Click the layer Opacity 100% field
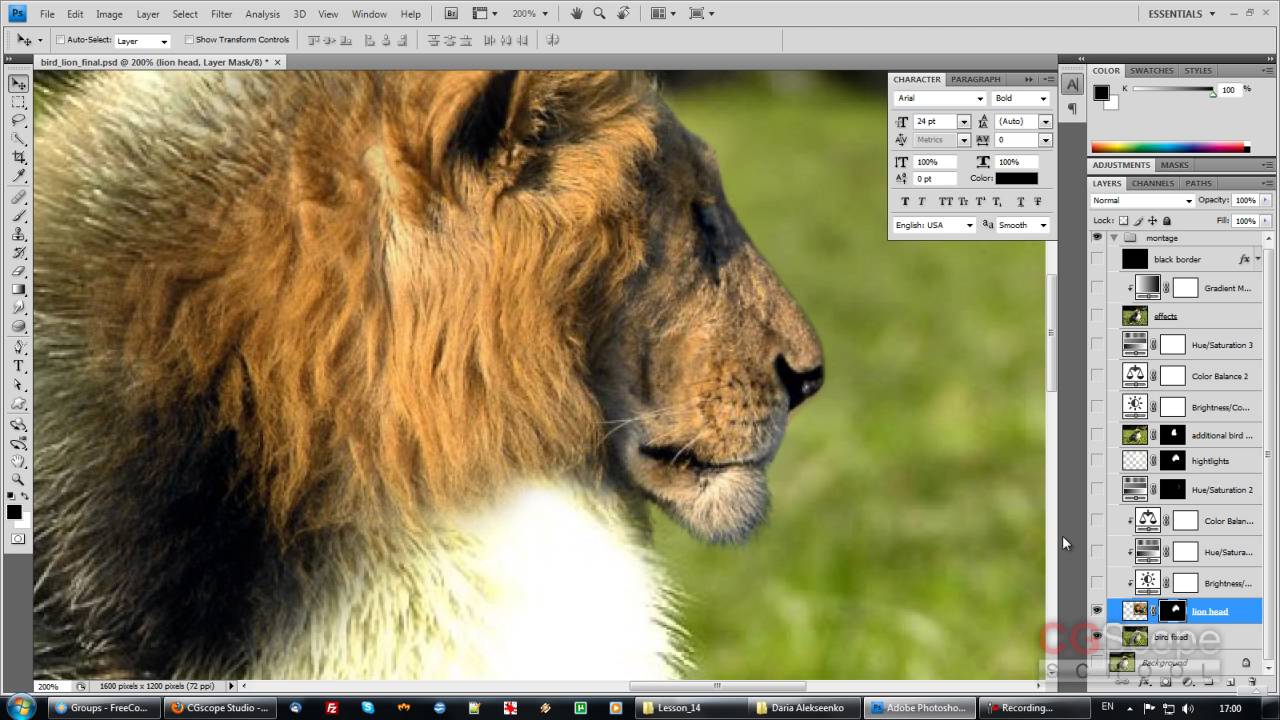1280x720 pixels. click(x=1245, y=200)
